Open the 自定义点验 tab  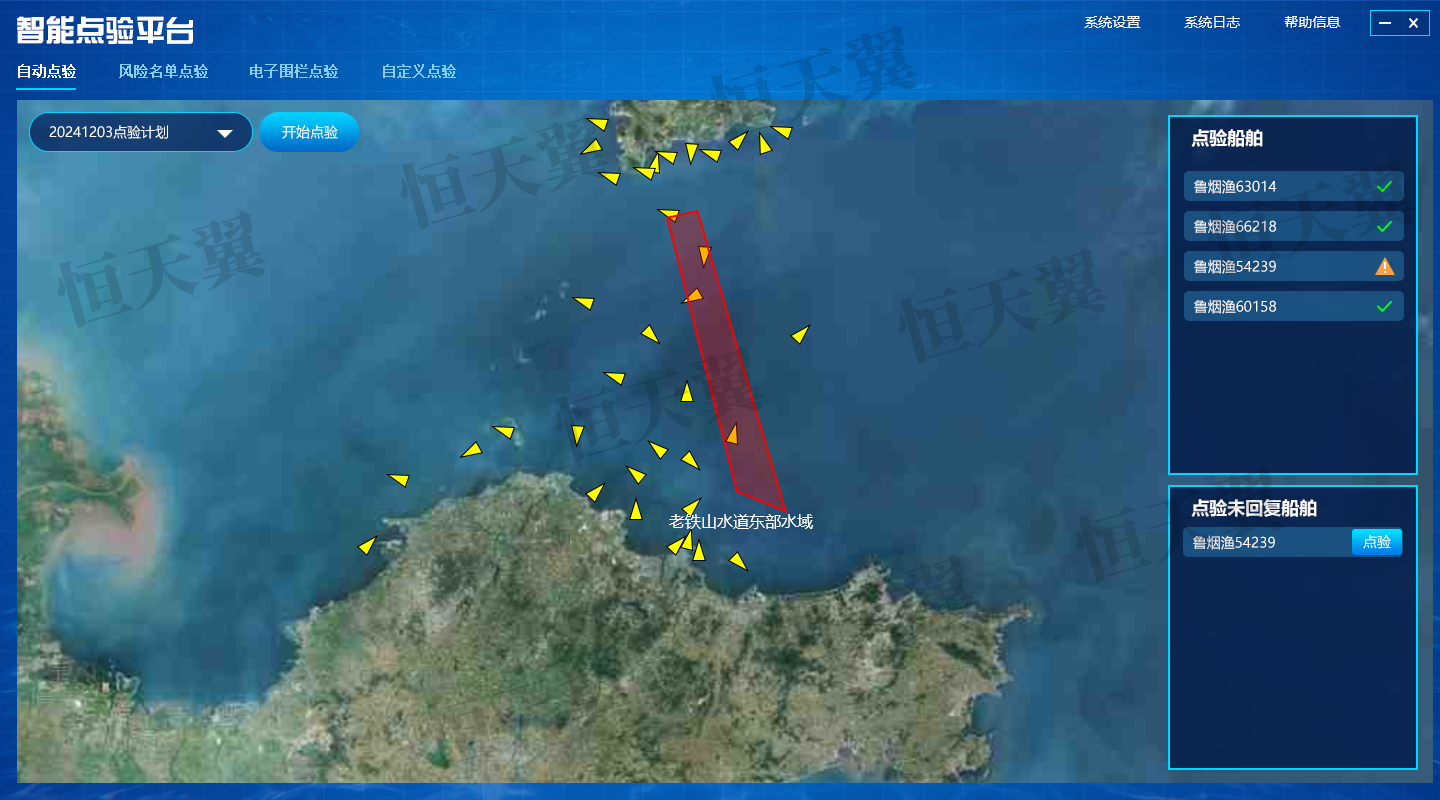point(418,71)
